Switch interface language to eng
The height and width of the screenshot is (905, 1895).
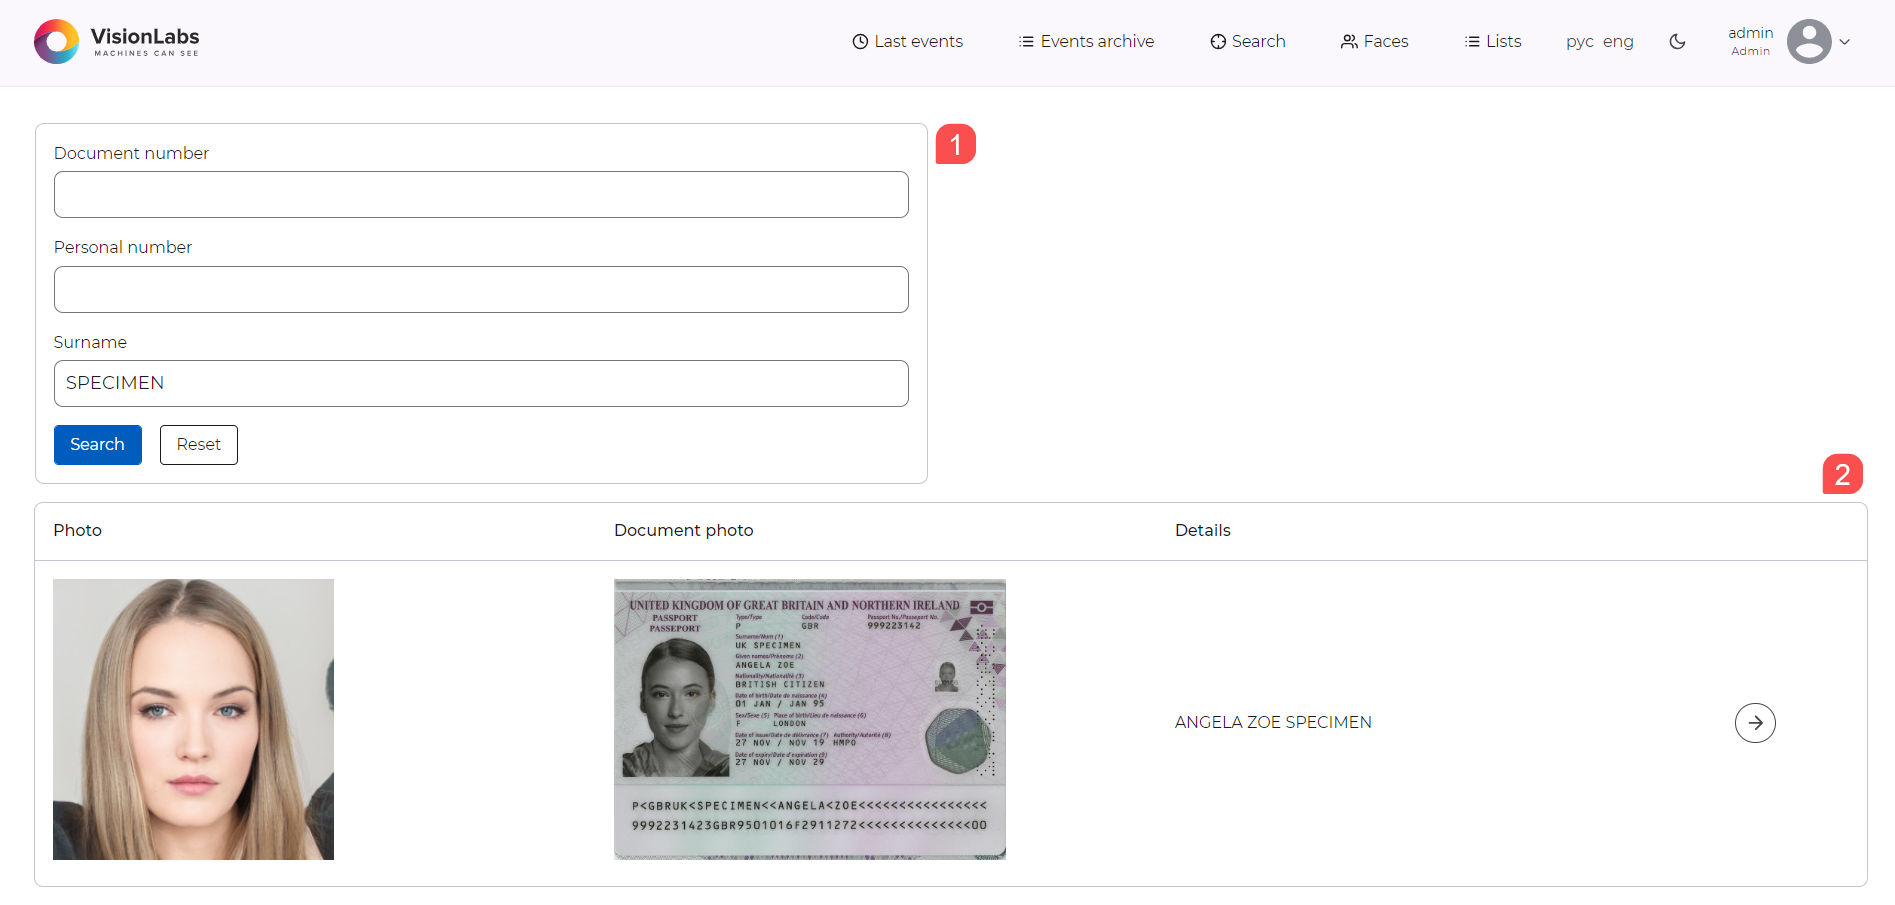[1619, 42]
